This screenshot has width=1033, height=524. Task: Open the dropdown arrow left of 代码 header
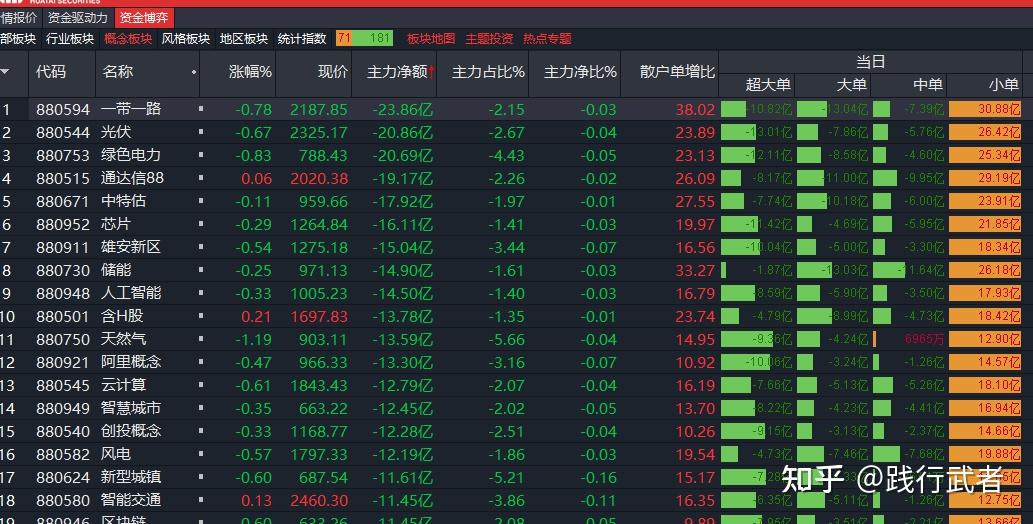6,72
